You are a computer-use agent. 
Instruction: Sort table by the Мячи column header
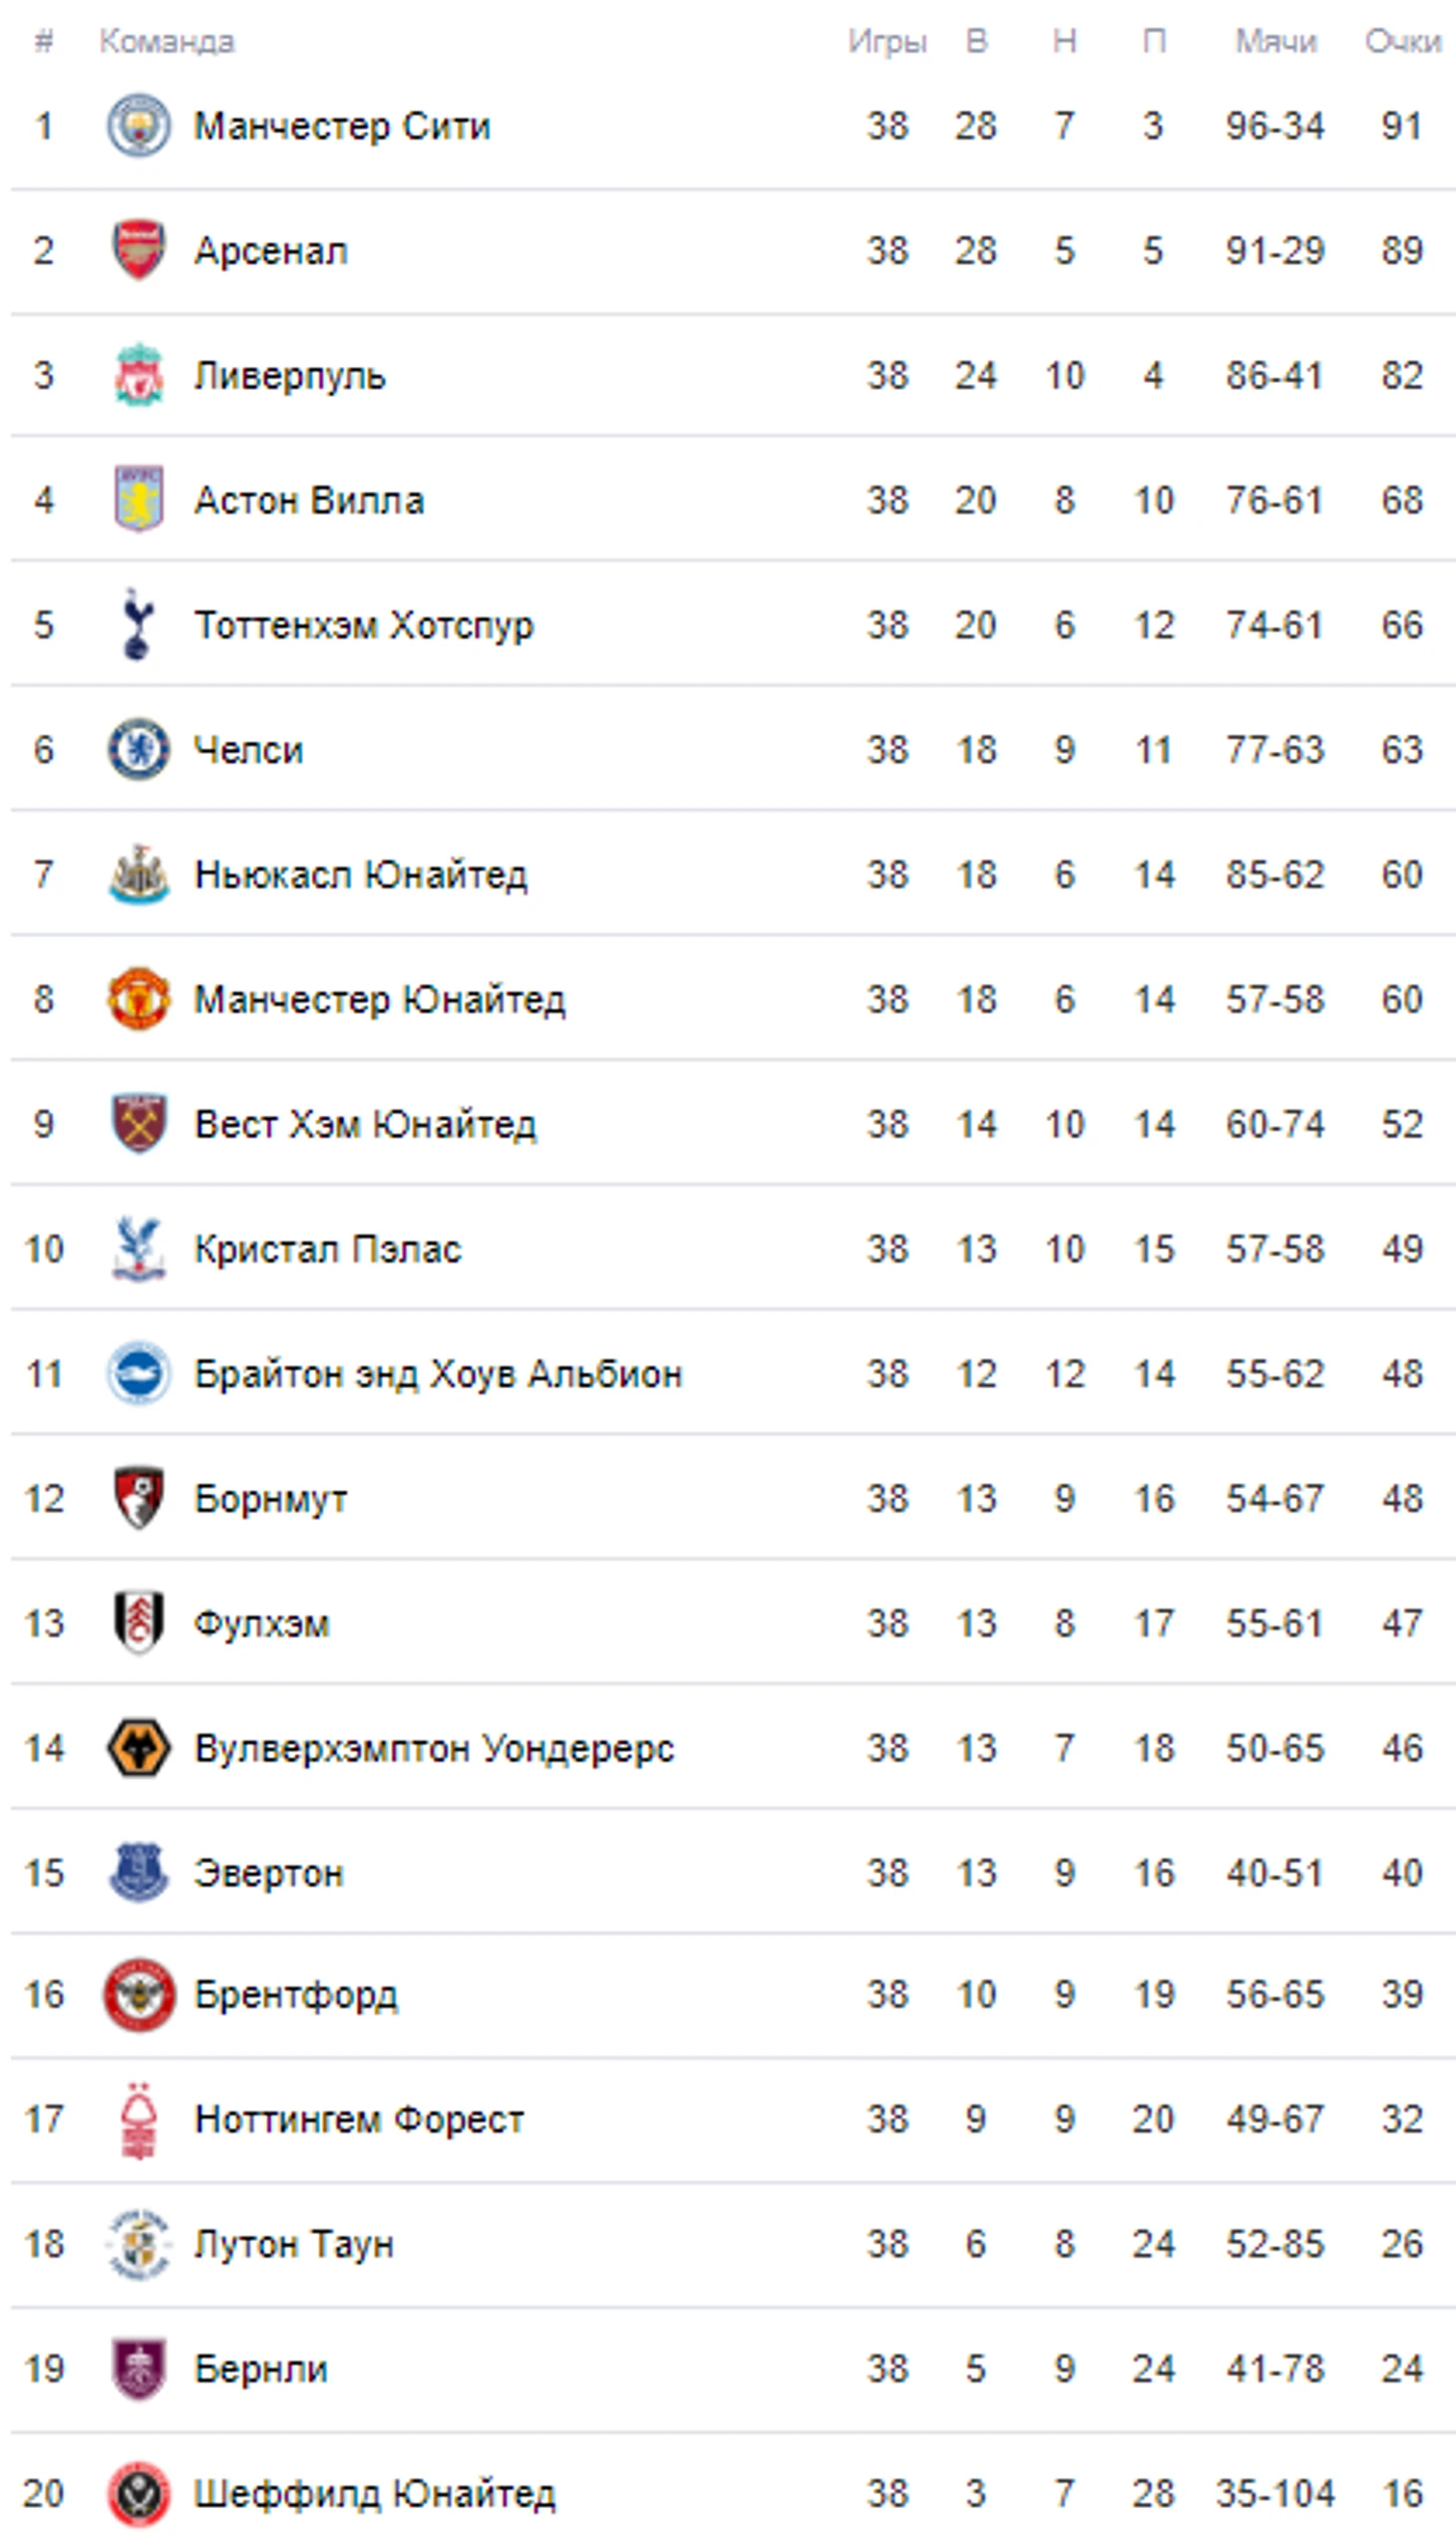point(1275,41)
